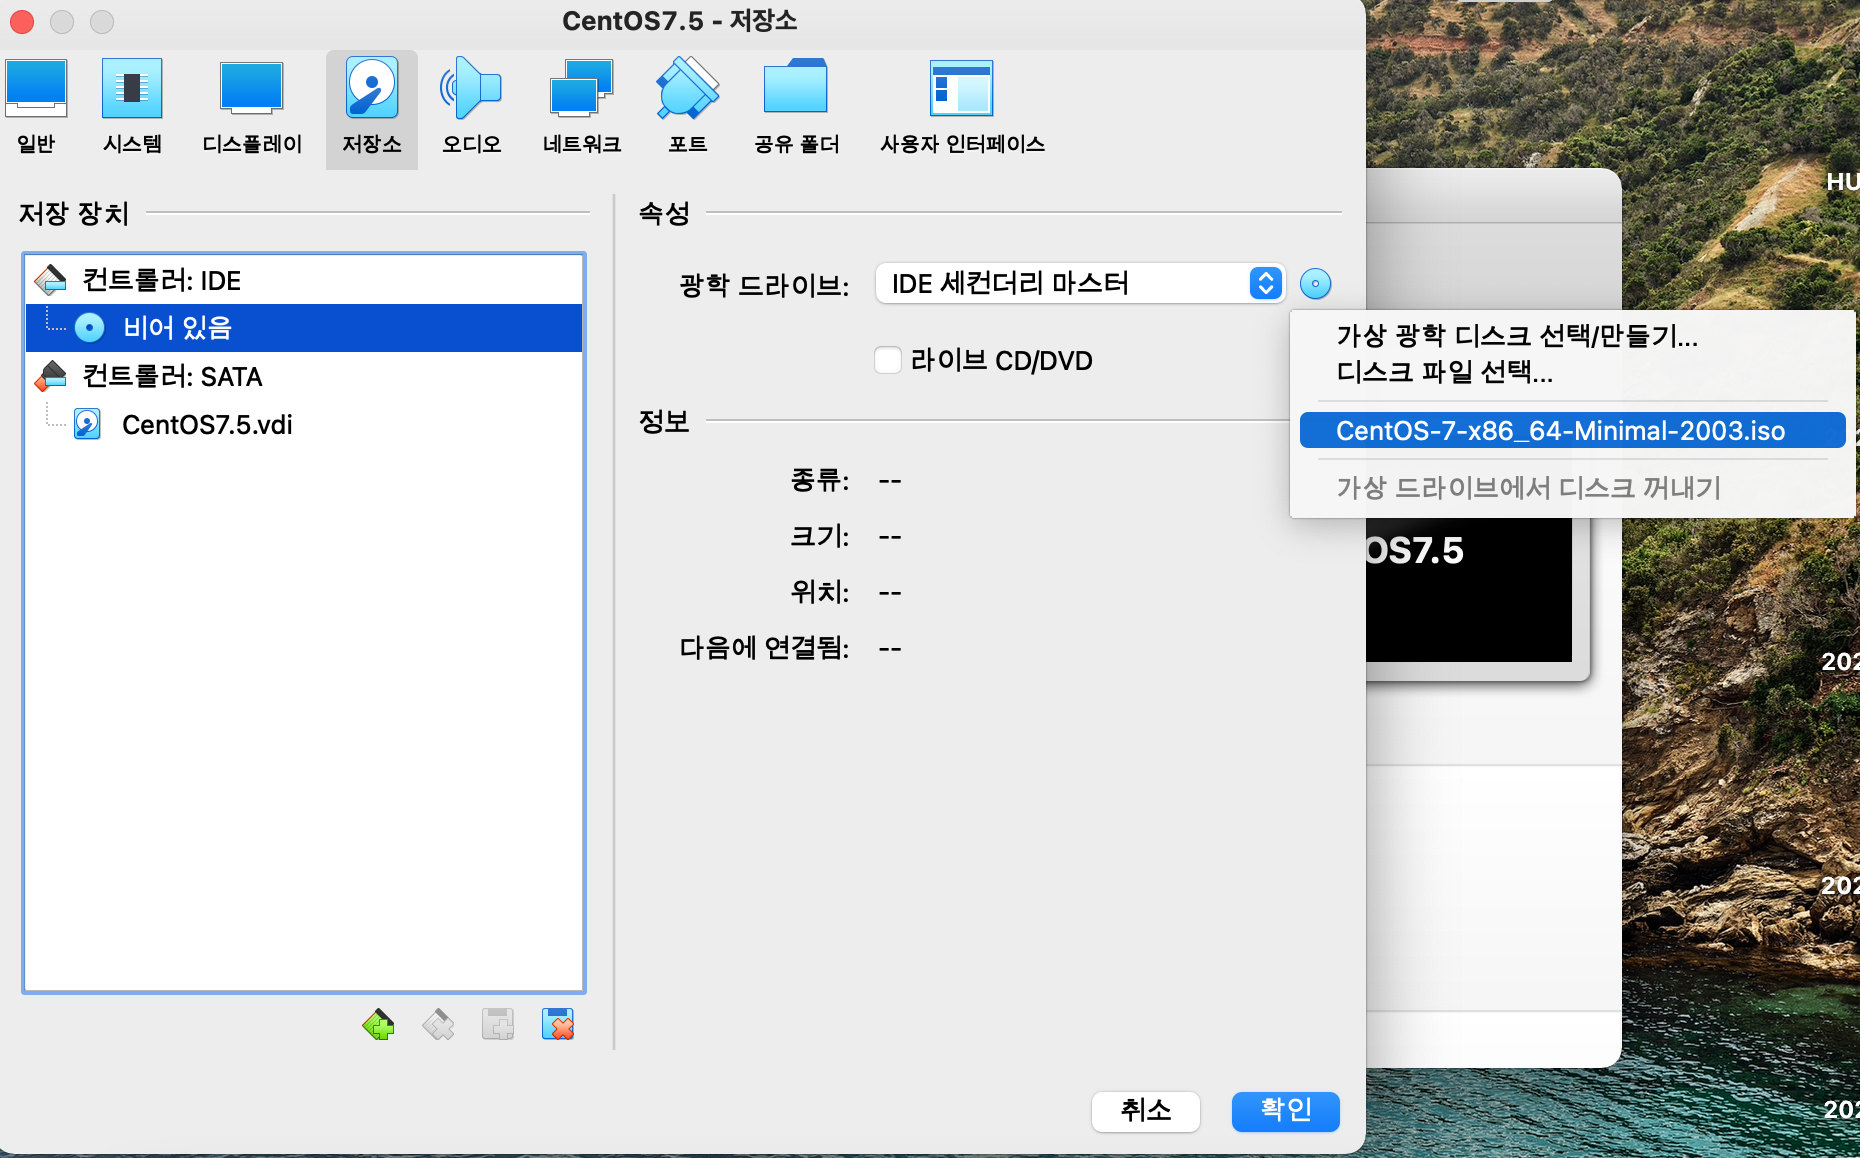Click the 확인 (OK) button

coord(1286,1111)
